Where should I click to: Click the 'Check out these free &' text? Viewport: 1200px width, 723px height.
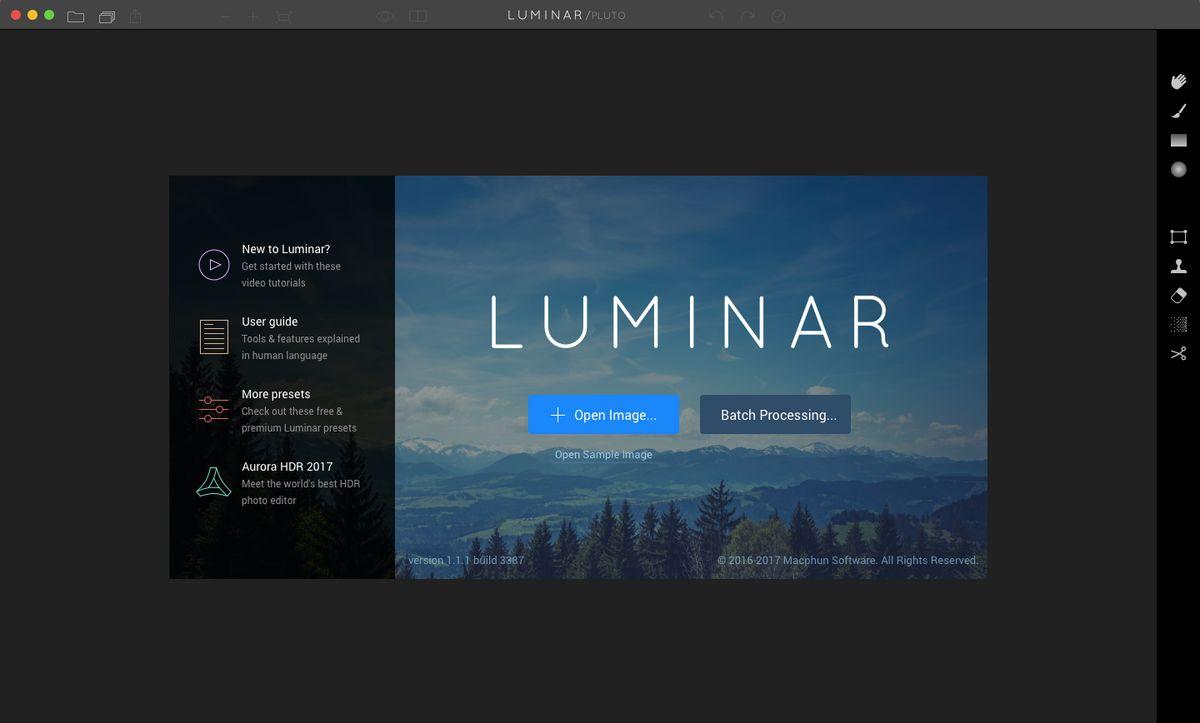coord(292,412)
